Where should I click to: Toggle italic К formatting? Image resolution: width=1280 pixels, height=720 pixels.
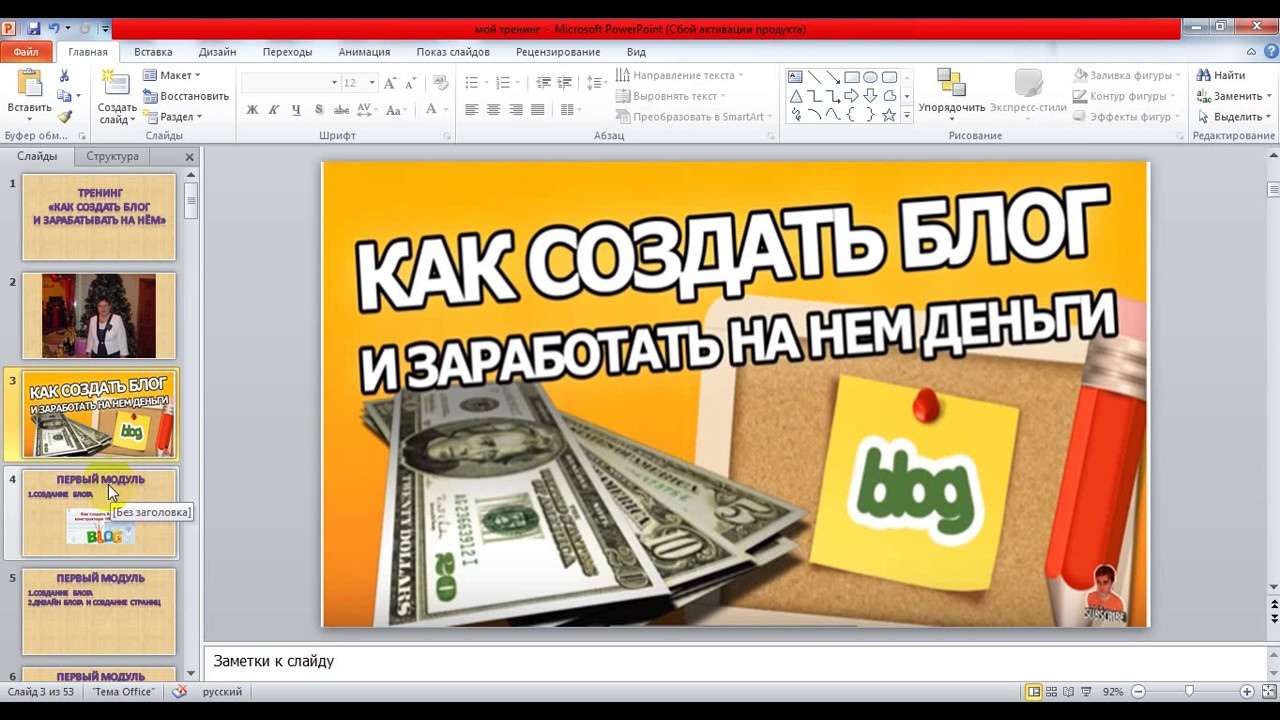click(x=274, y=110)
